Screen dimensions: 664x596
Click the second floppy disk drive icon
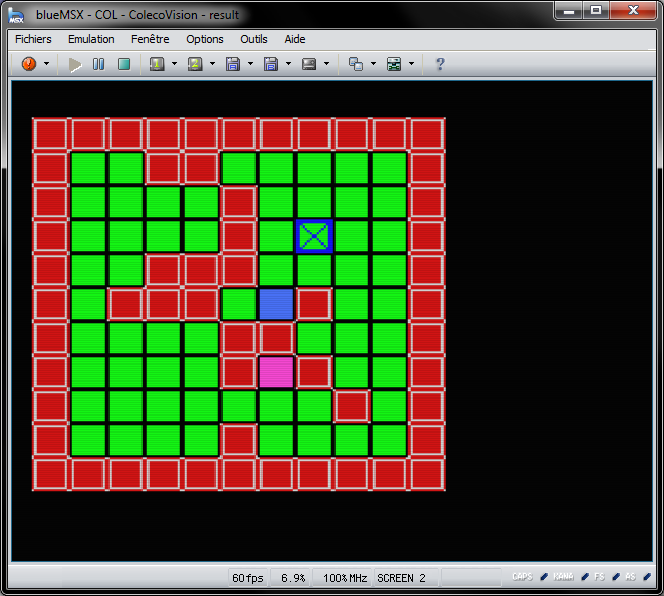click(271, 64)
